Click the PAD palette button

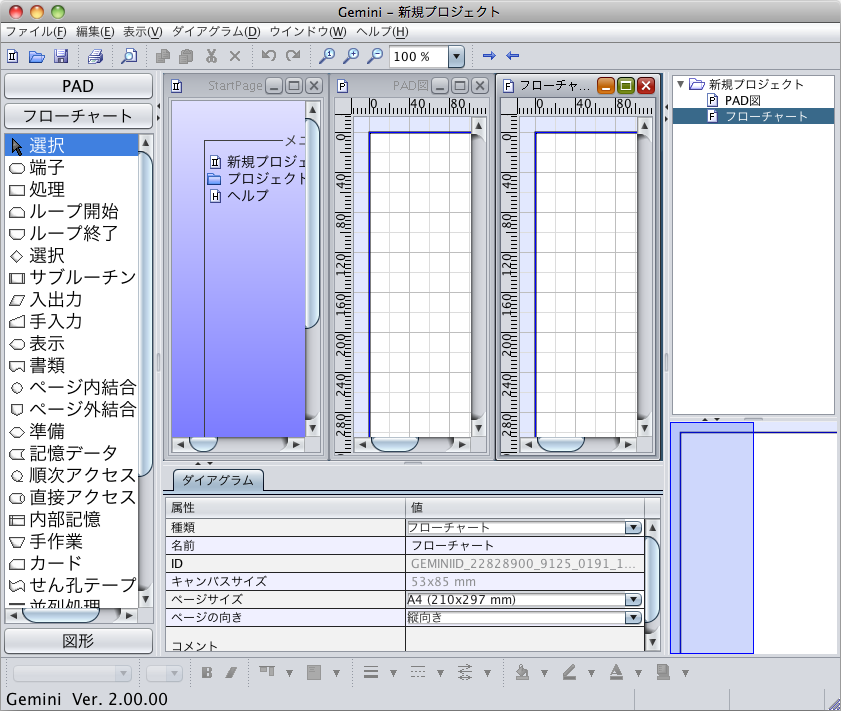[x=78, y=86]
